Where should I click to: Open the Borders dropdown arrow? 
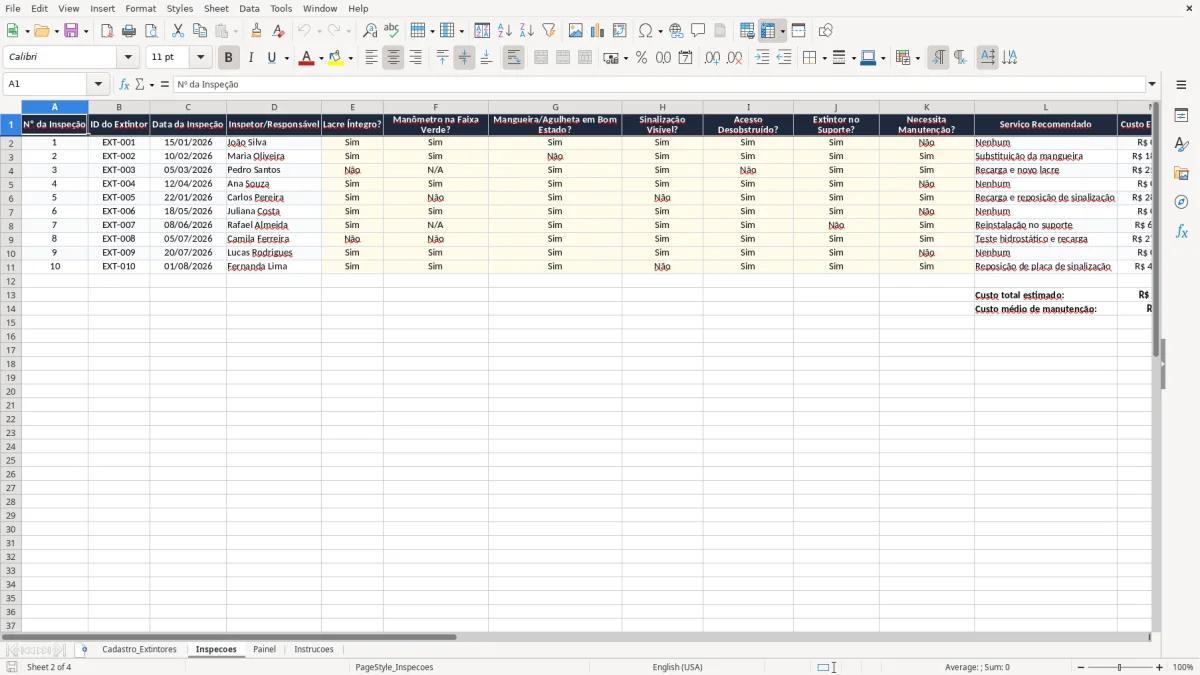click(x=824, y=58)
